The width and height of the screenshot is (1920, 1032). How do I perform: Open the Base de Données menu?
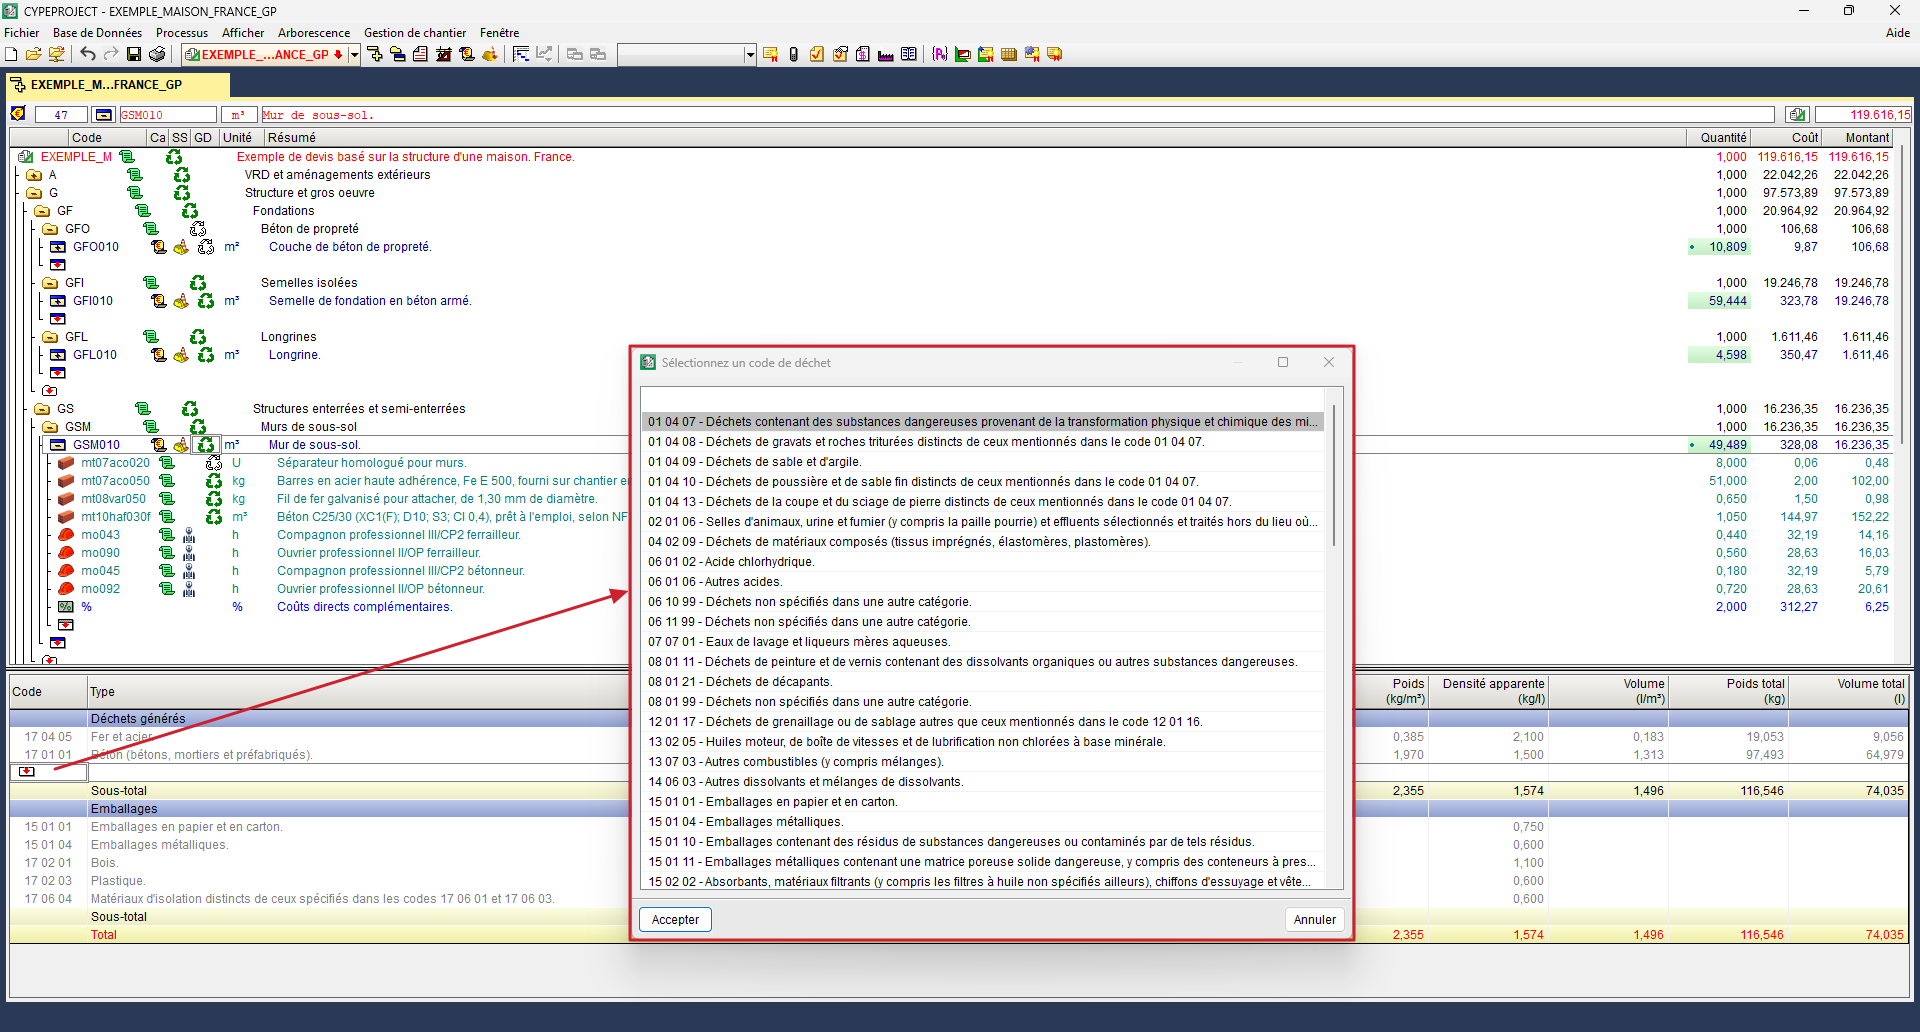click(97, 33)
